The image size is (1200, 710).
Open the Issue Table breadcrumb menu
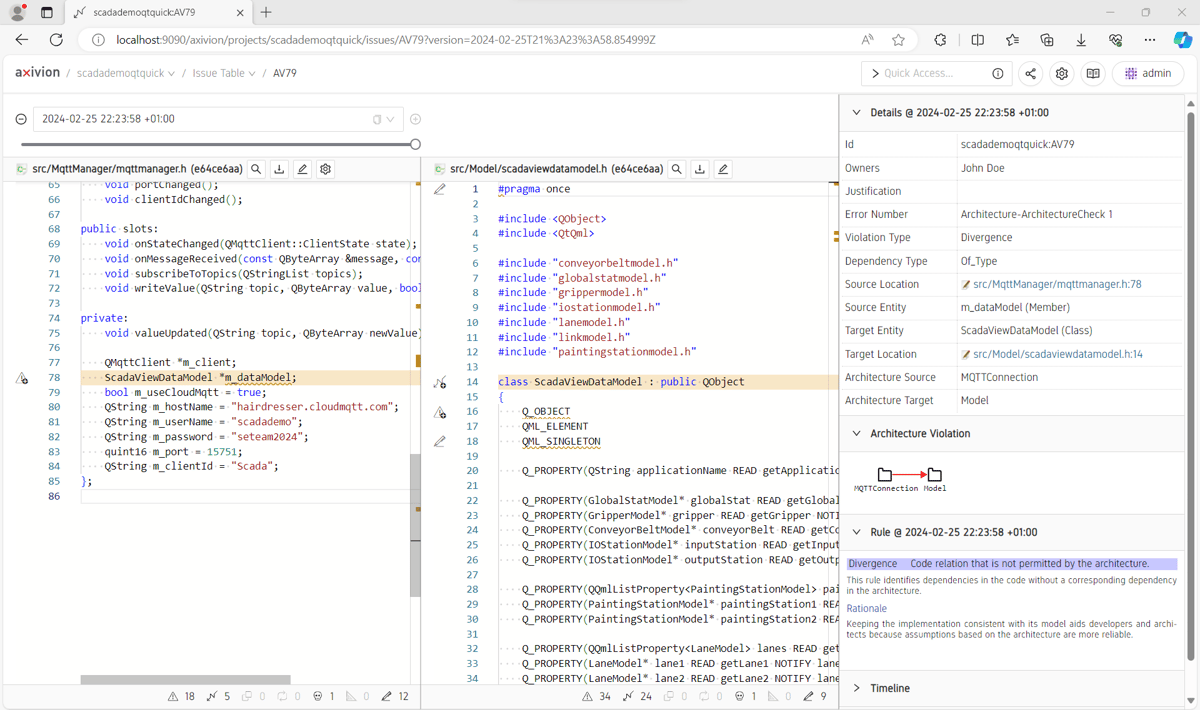[223, 73]
